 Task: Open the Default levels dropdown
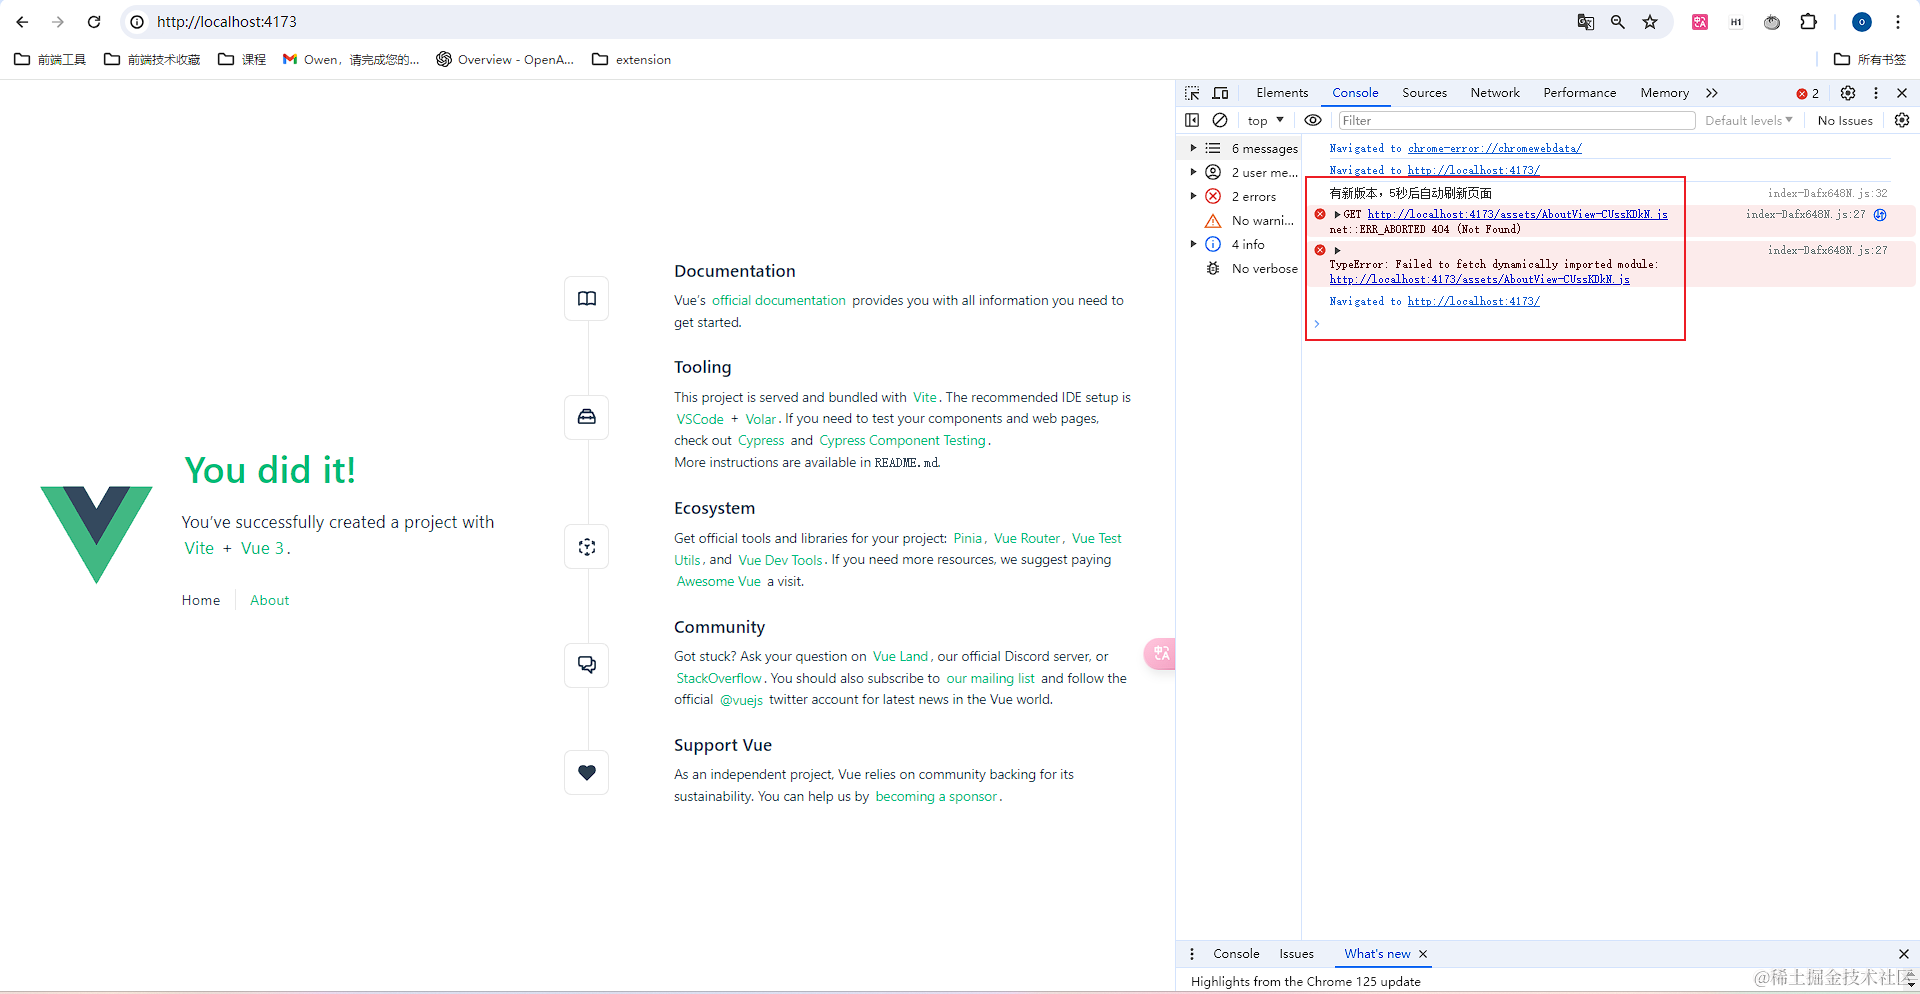pos(1749,120)
